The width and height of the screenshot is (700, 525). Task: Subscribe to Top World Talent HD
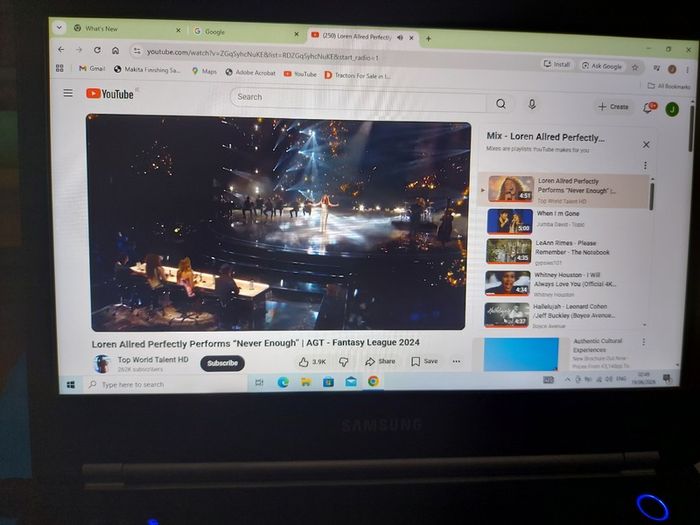tap(222, 363)
